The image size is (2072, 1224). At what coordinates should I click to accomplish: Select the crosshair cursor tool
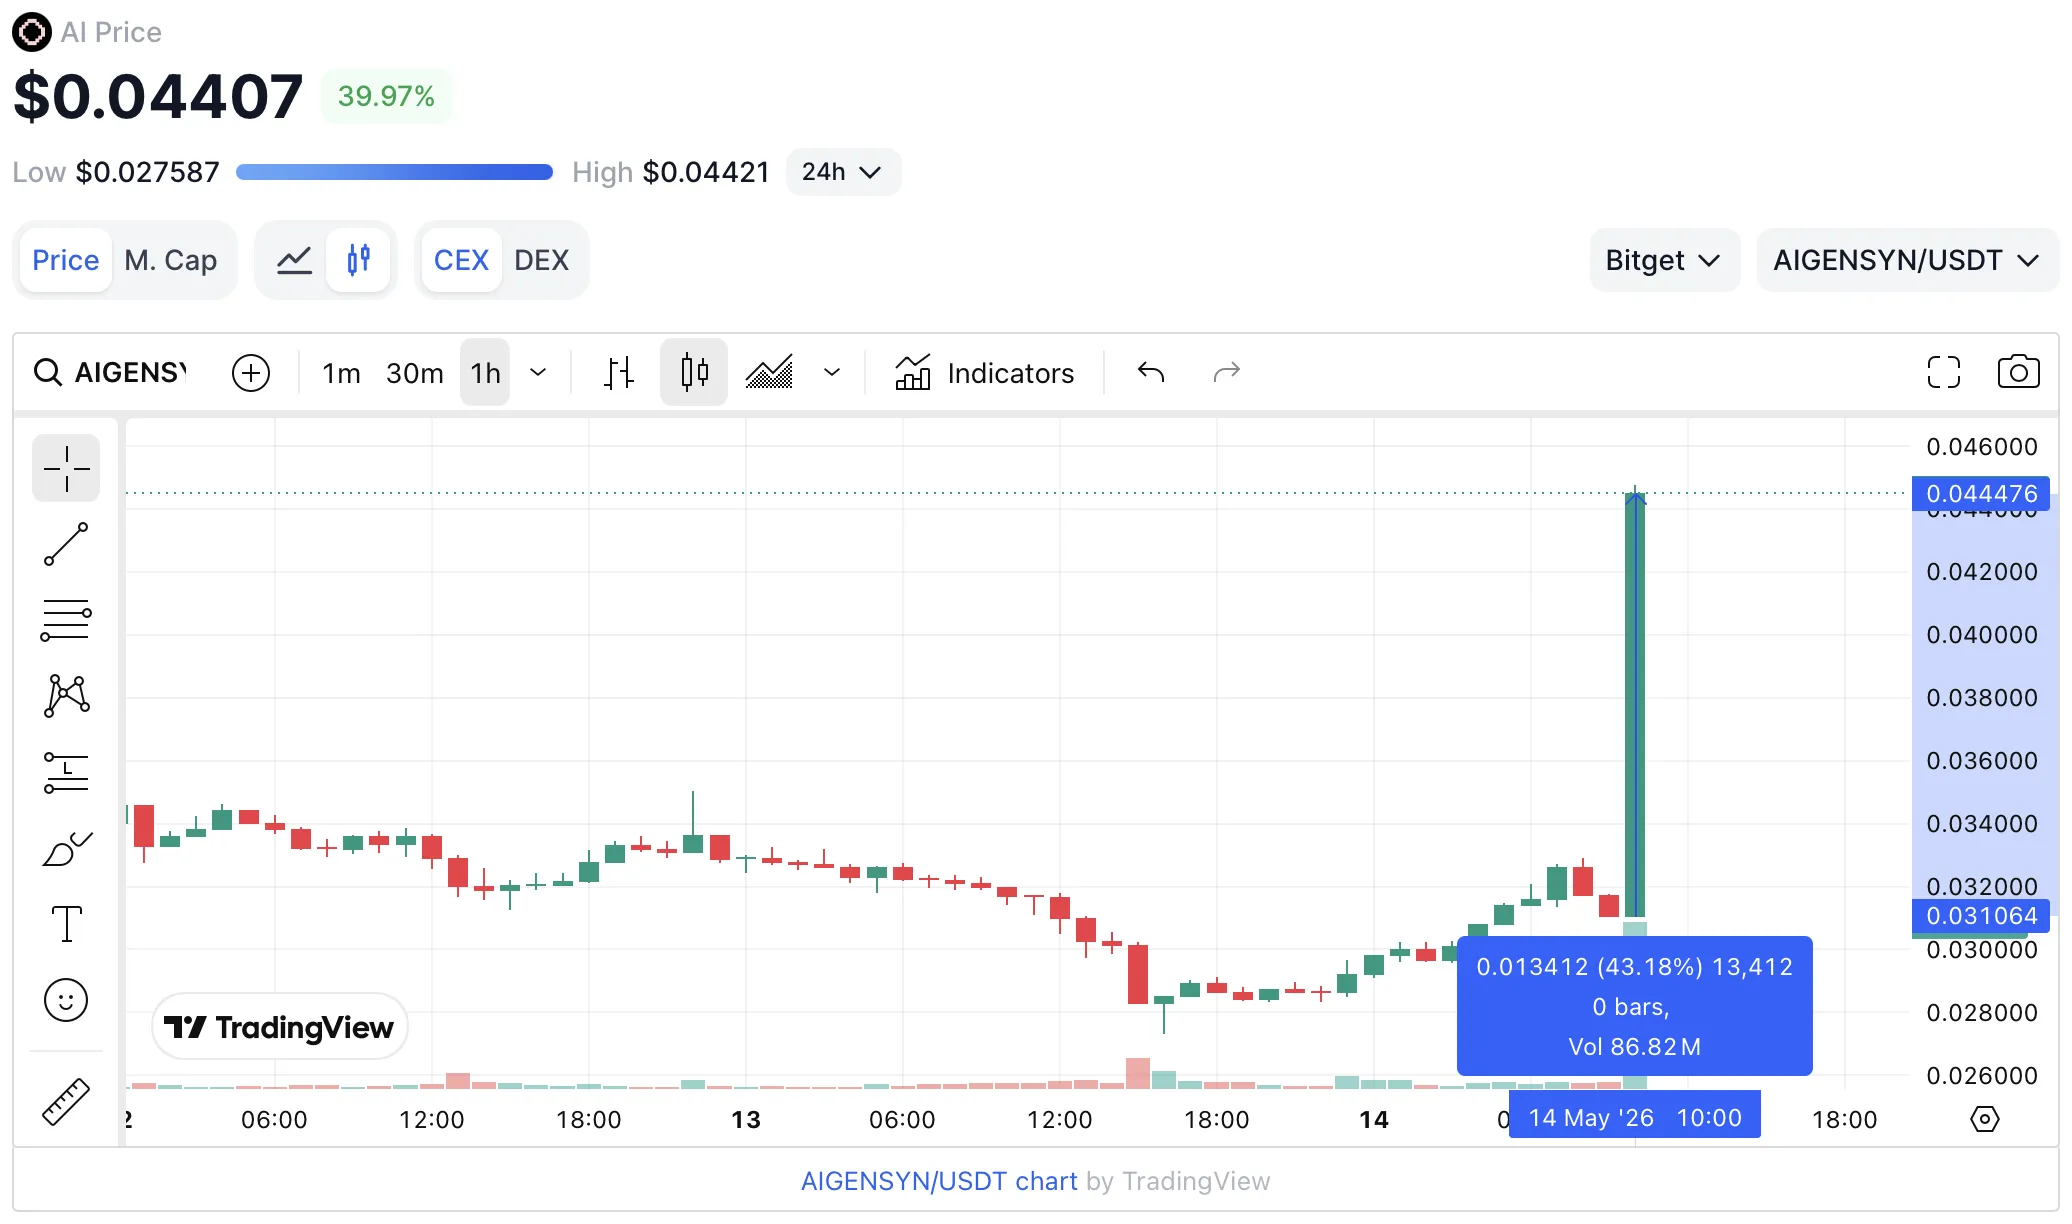[x=66, y=468]
